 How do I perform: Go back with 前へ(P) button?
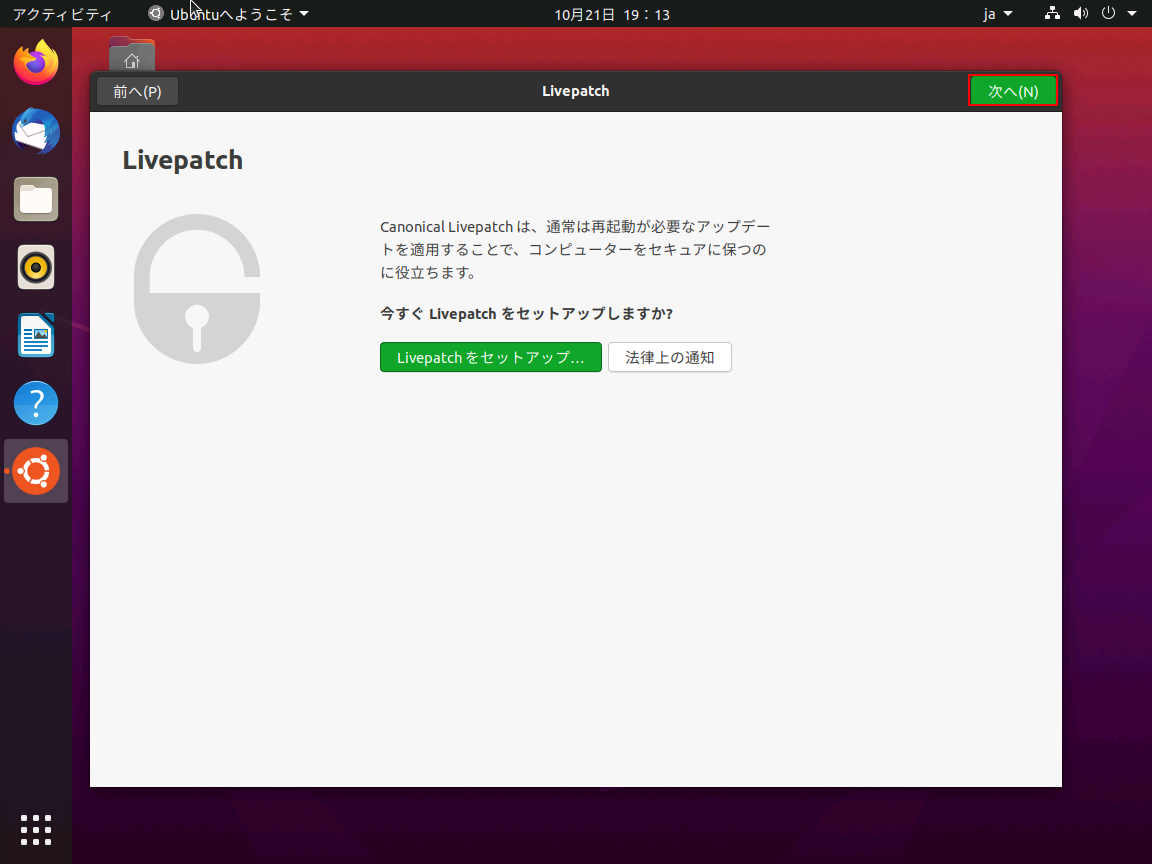(137, 91)
